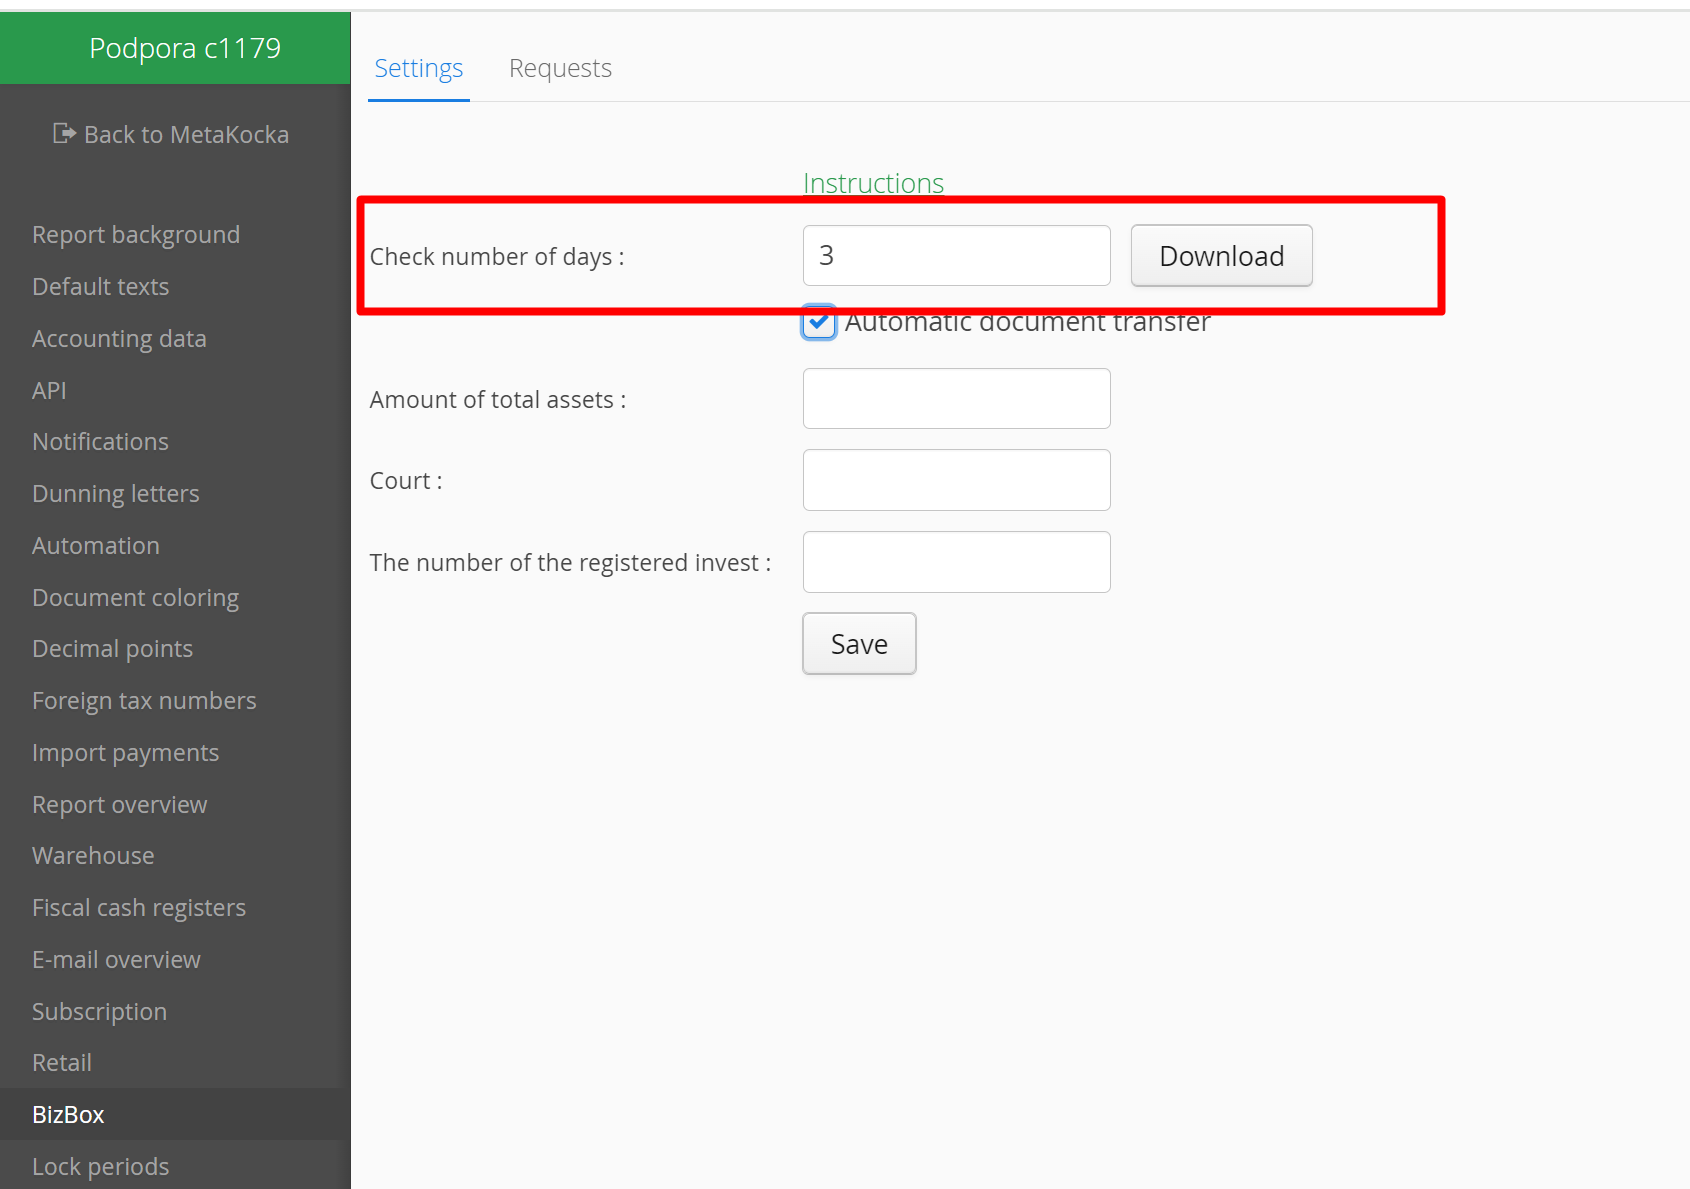Viewport: 1690px width, 1189px height.
Task: Select Foreign tax numbers
Action: pyautogui.click(x=144, y=701)
